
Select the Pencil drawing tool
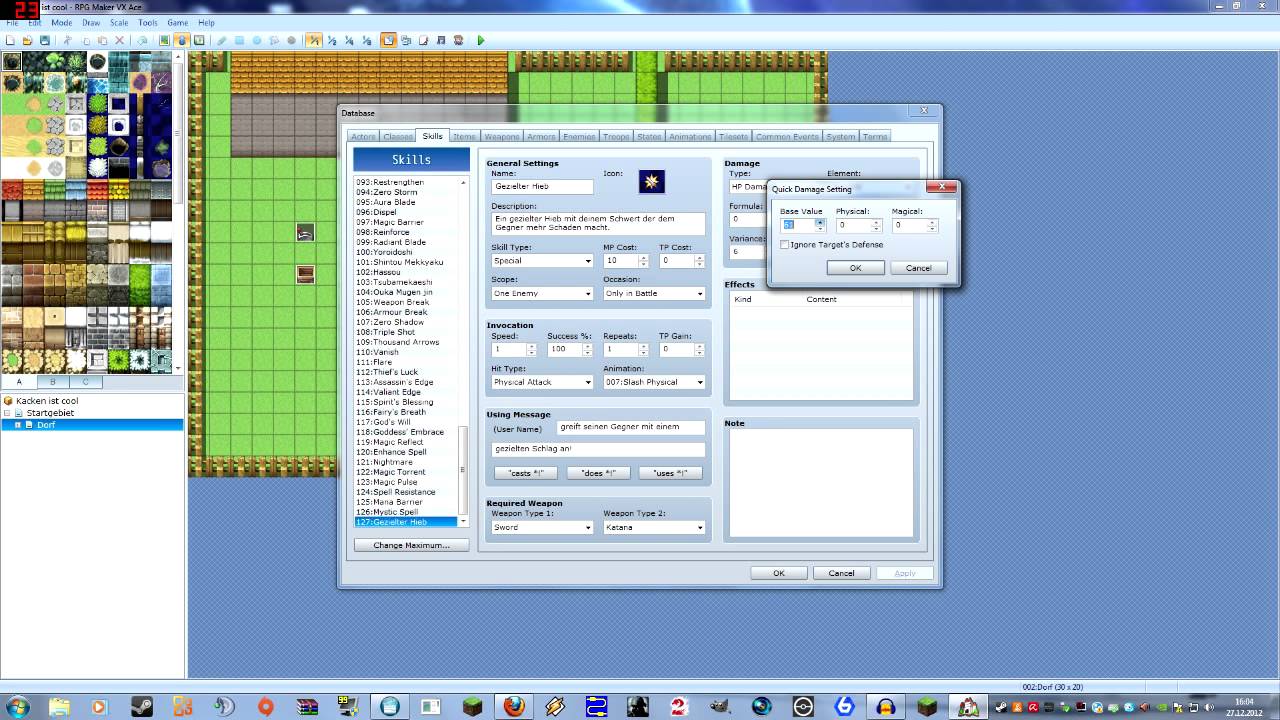221,40
